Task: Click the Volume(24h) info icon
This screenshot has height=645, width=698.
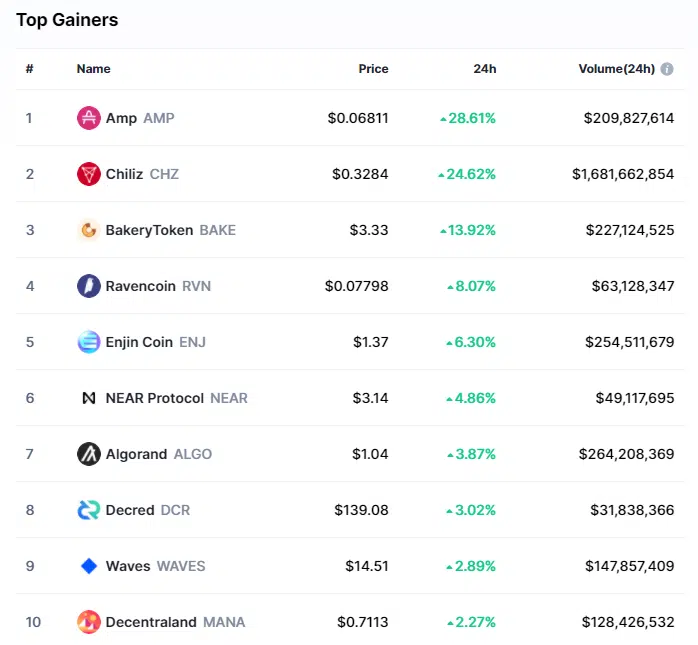Action: [667, 69]
